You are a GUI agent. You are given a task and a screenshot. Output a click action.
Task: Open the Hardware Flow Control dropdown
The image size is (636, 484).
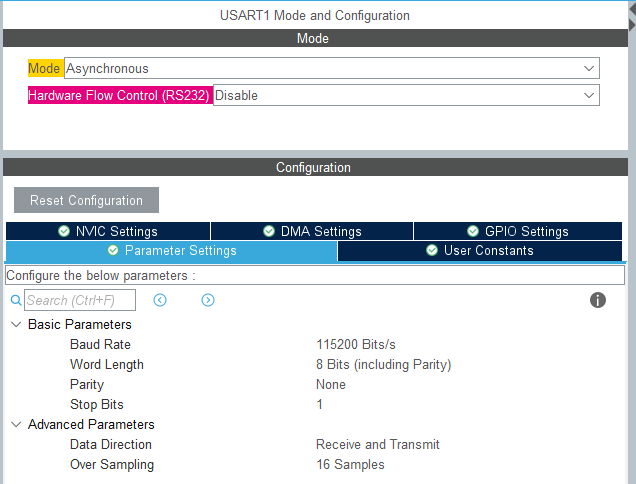tap(406, 95)
